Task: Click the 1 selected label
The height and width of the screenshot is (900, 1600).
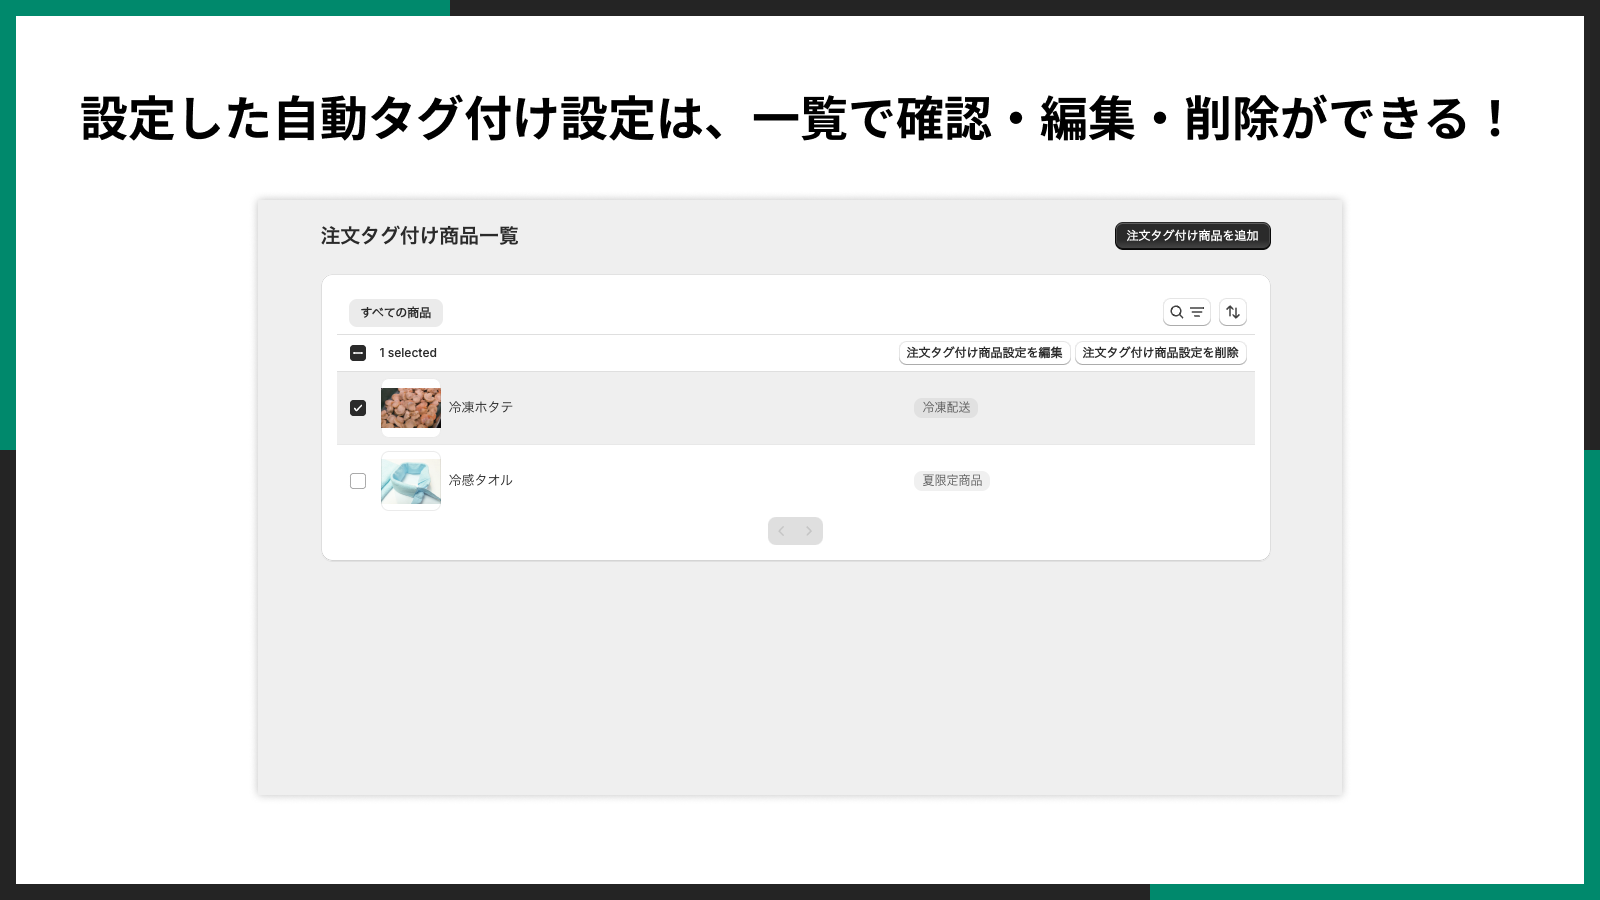Action: coord(407,352)
